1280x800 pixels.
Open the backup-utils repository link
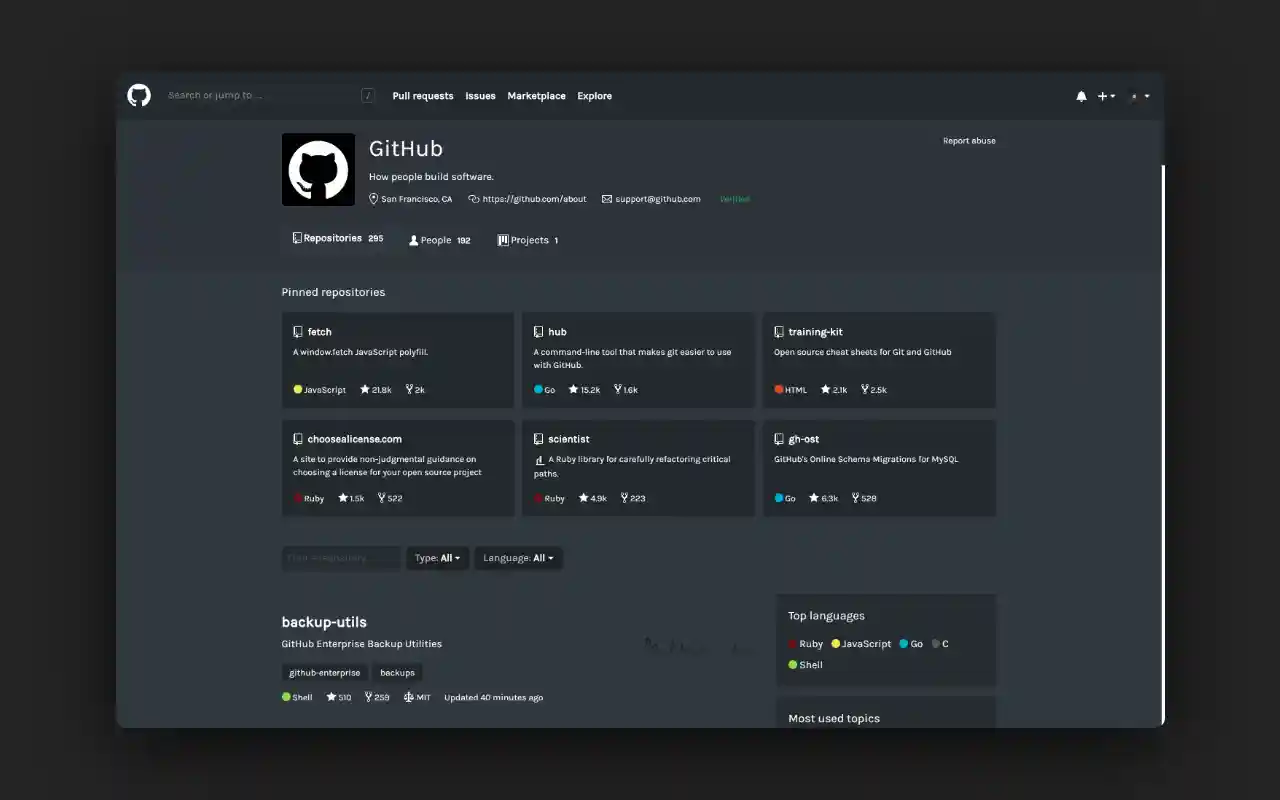pyautogui.click(x=324, y=622)
